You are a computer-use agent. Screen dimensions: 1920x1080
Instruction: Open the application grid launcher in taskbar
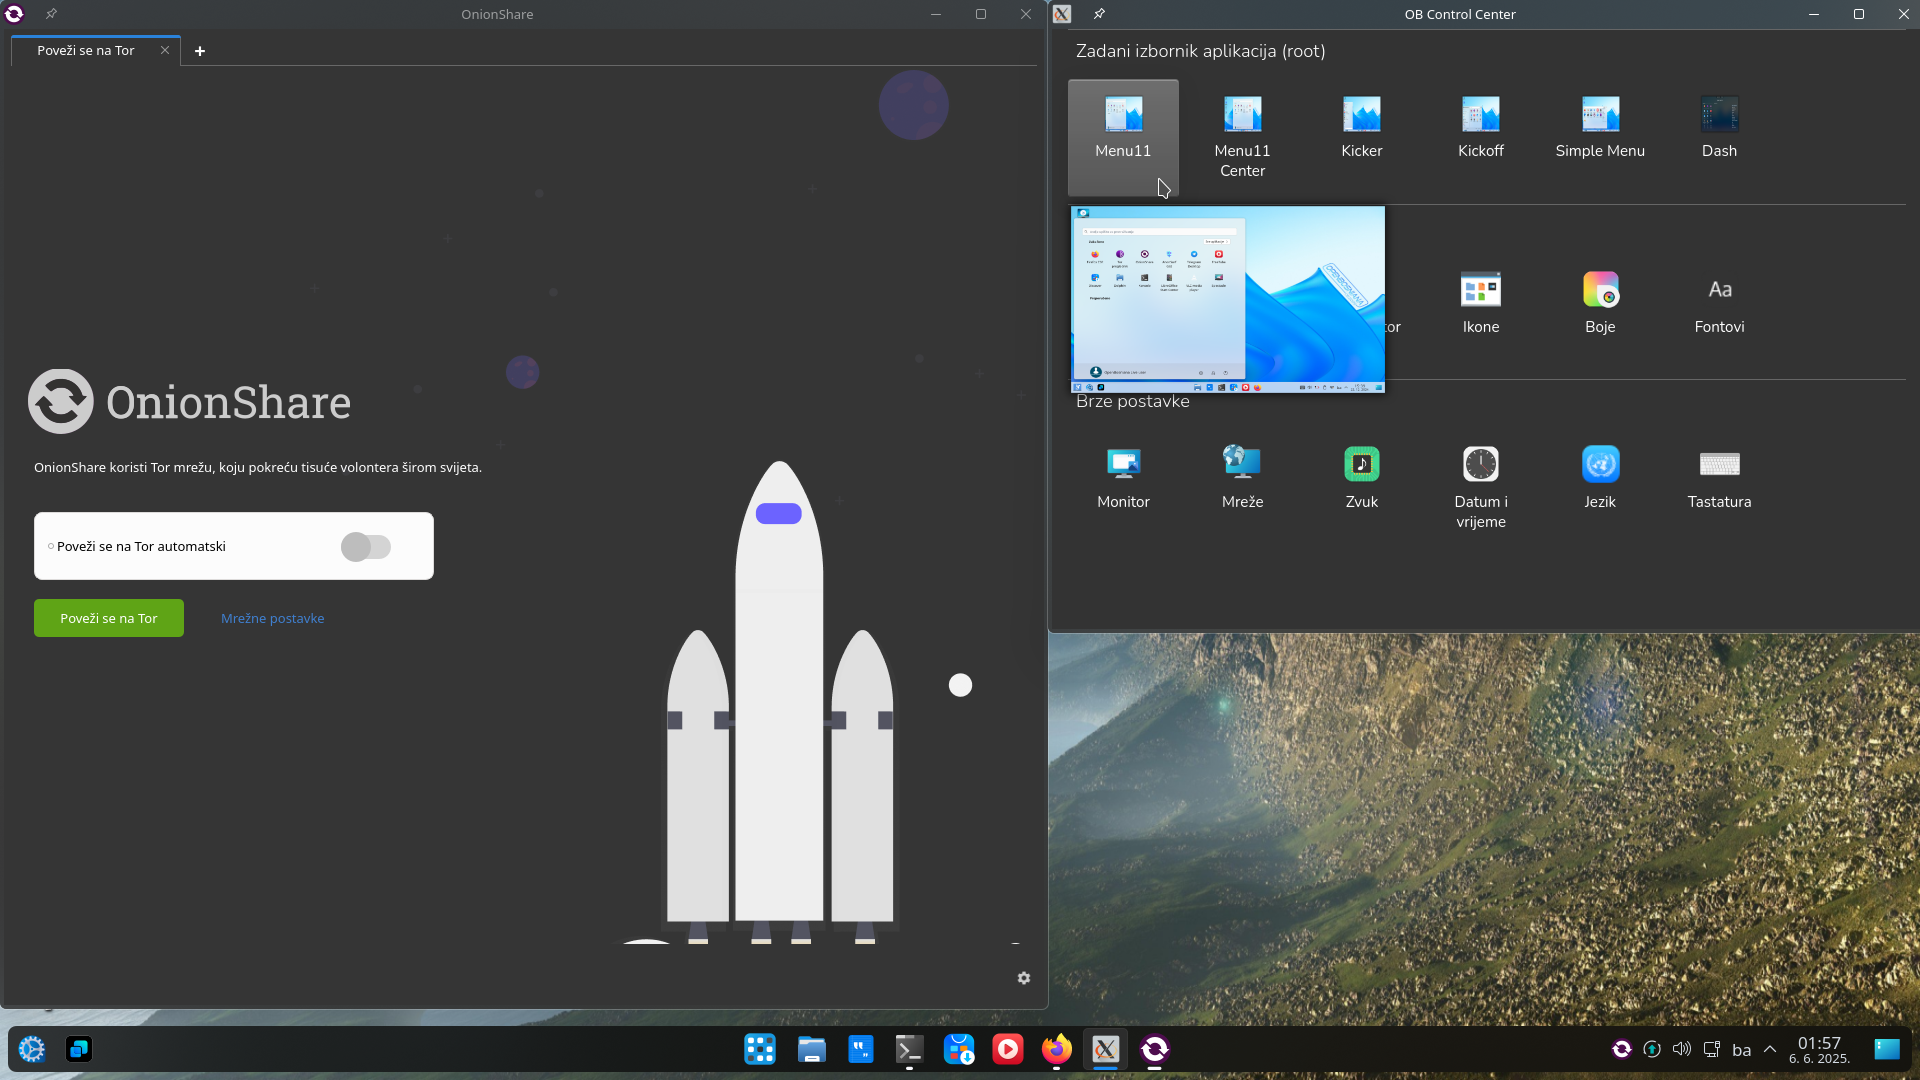point(760,1049)
